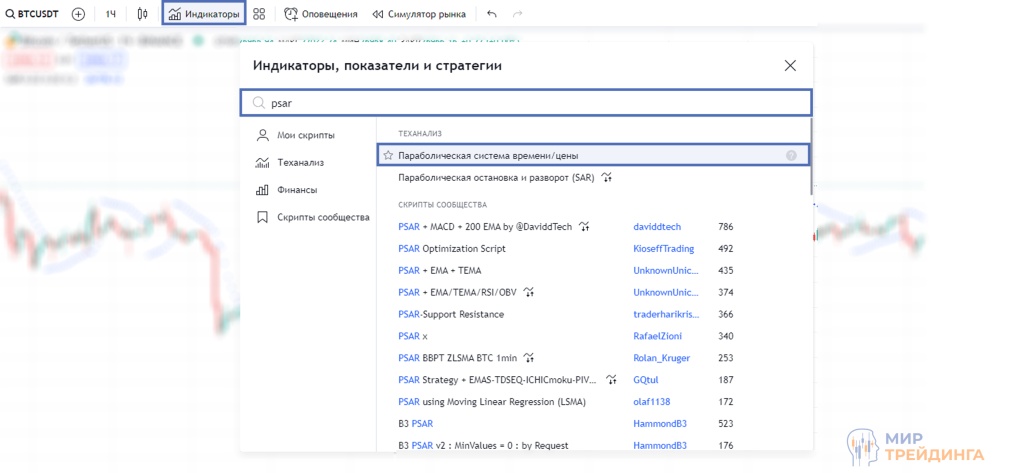Switch to the Финансы category
This screenshot has width=1024, height=473.
pyautogui.click(x=297, y=189)
